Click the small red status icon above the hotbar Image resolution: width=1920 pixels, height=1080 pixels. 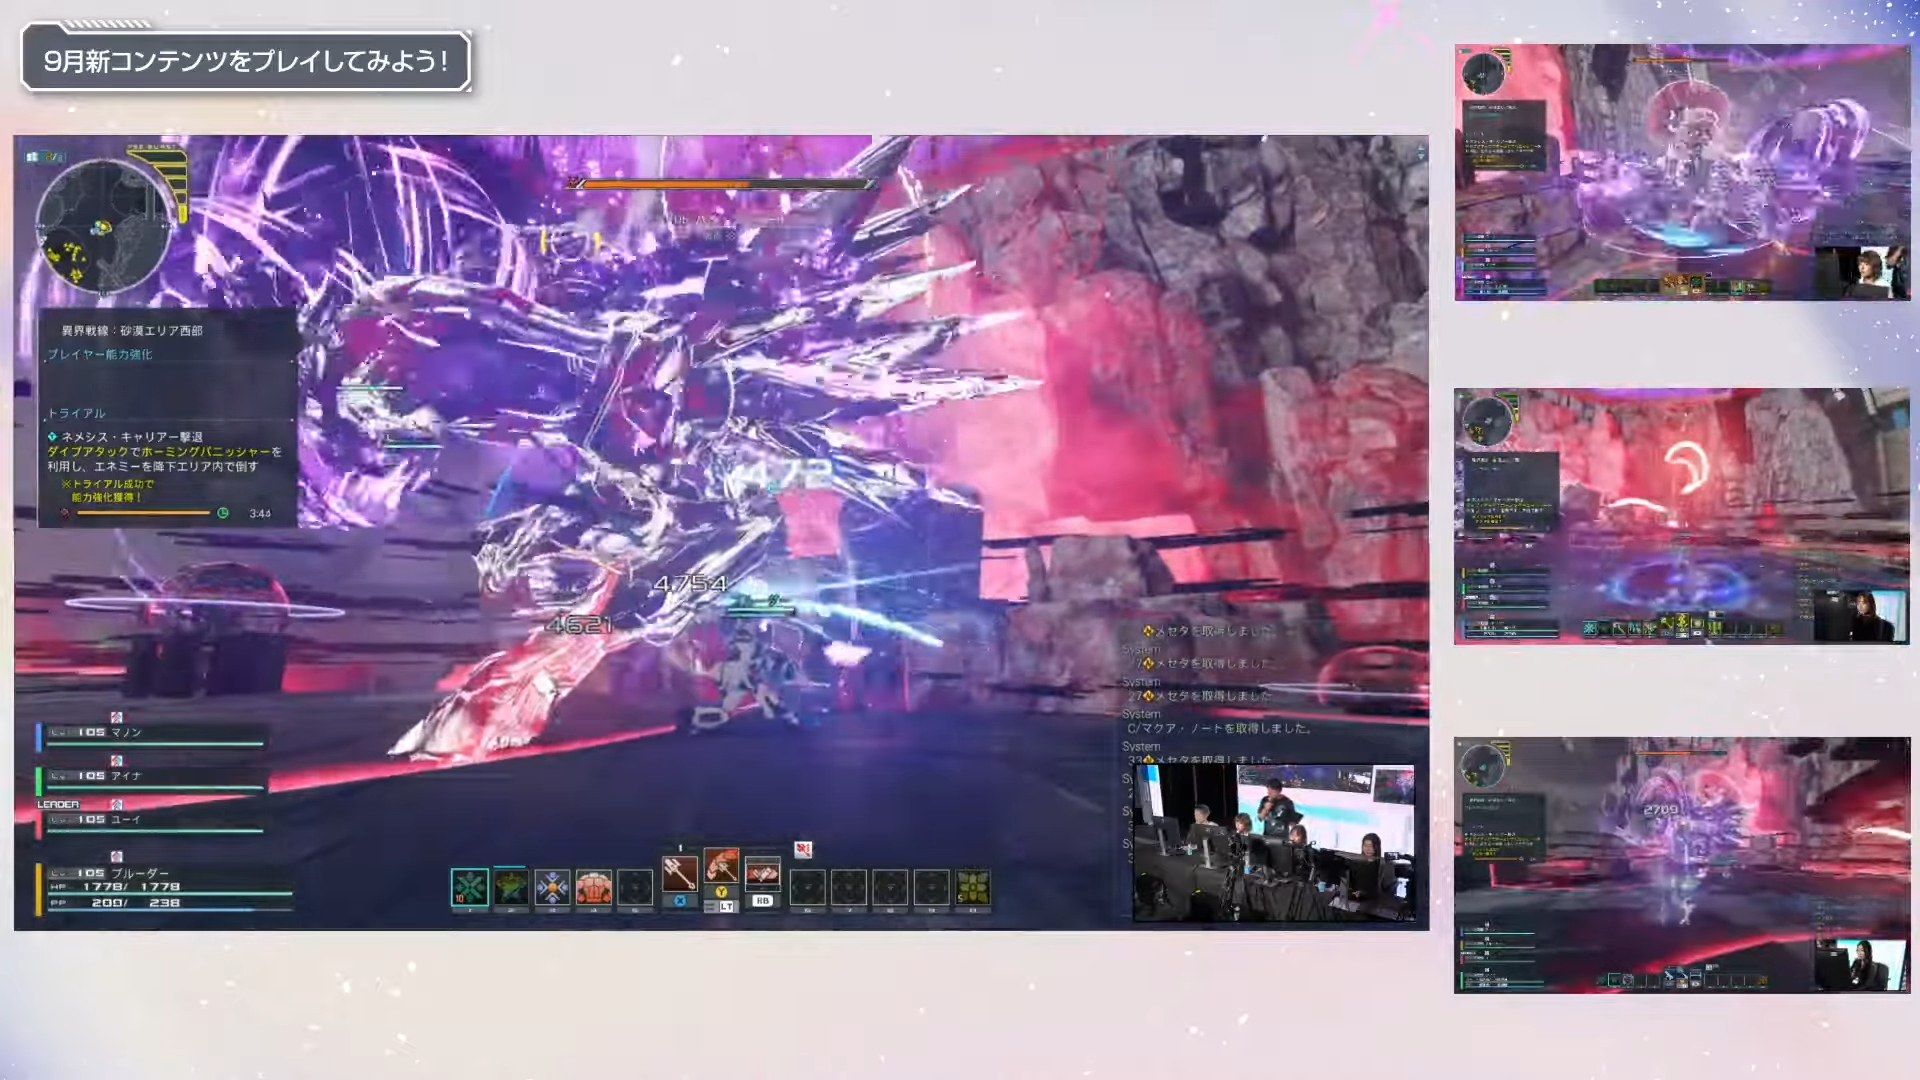[802, 849]
